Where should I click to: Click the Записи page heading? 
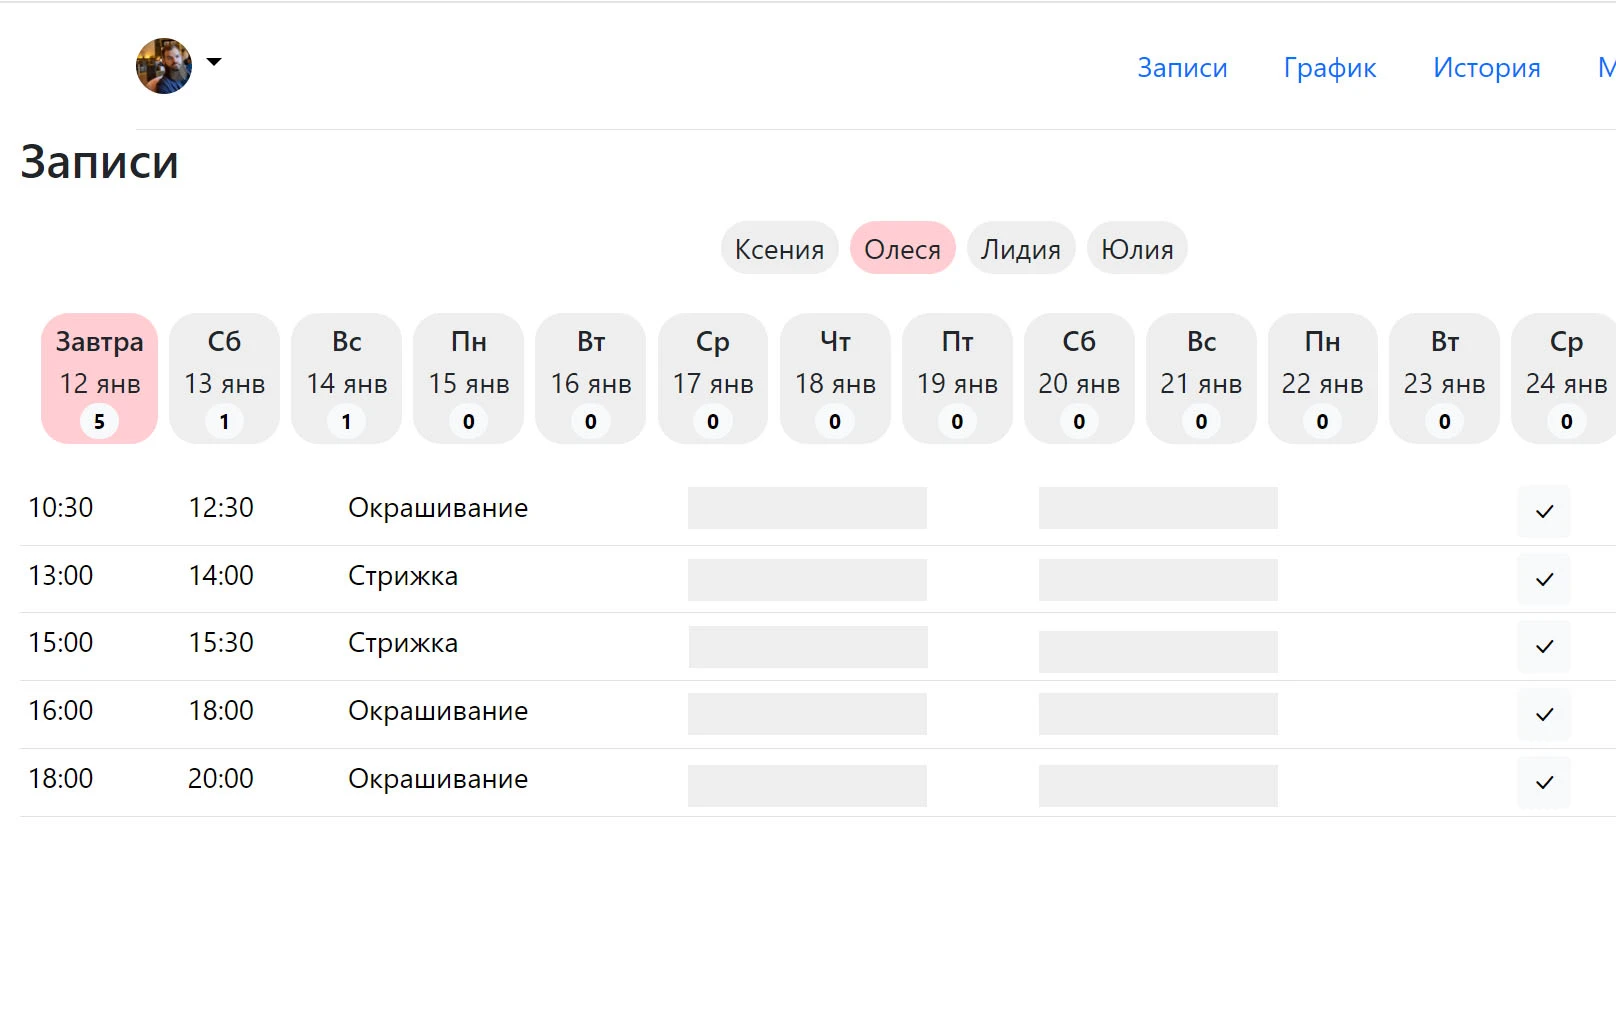99,162
